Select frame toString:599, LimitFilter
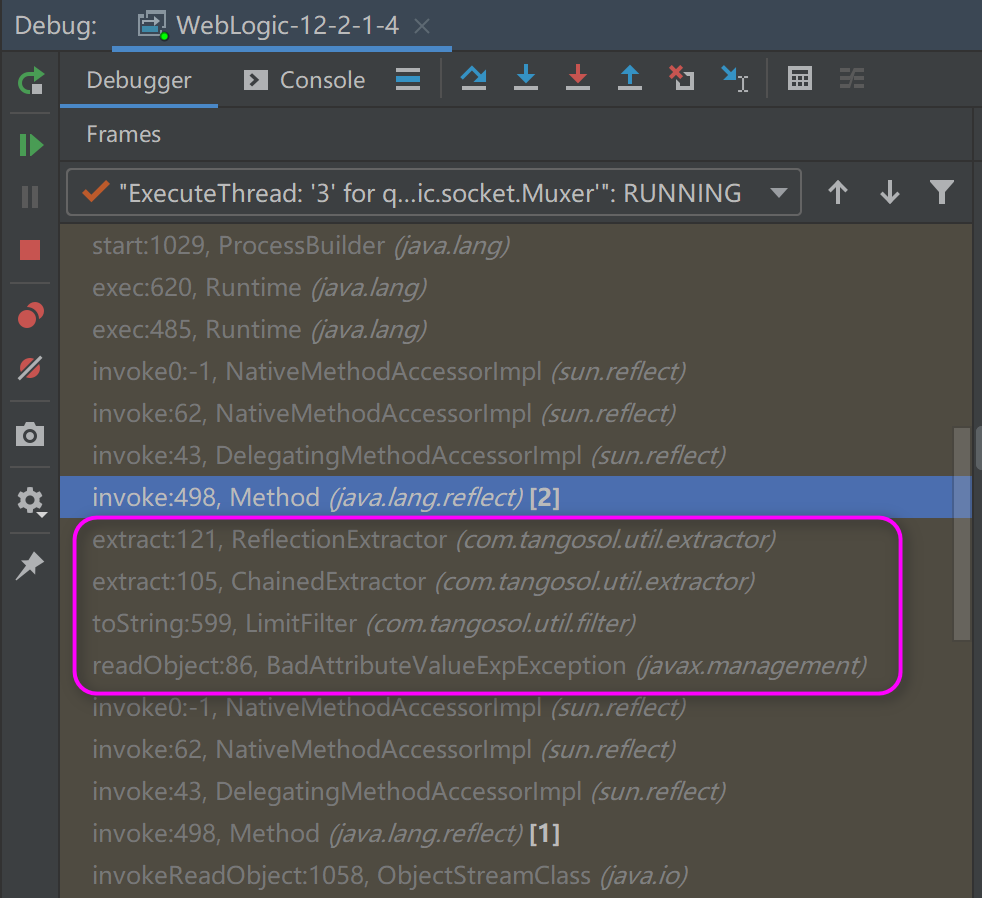 pyautogui.click(x=515, y=623)
